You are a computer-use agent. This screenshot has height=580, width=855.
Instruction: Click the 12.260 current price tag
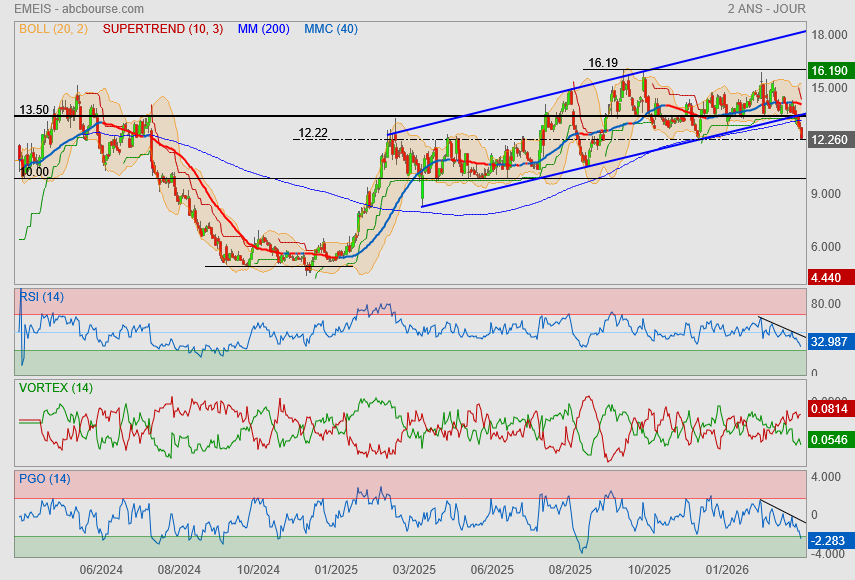830,140
